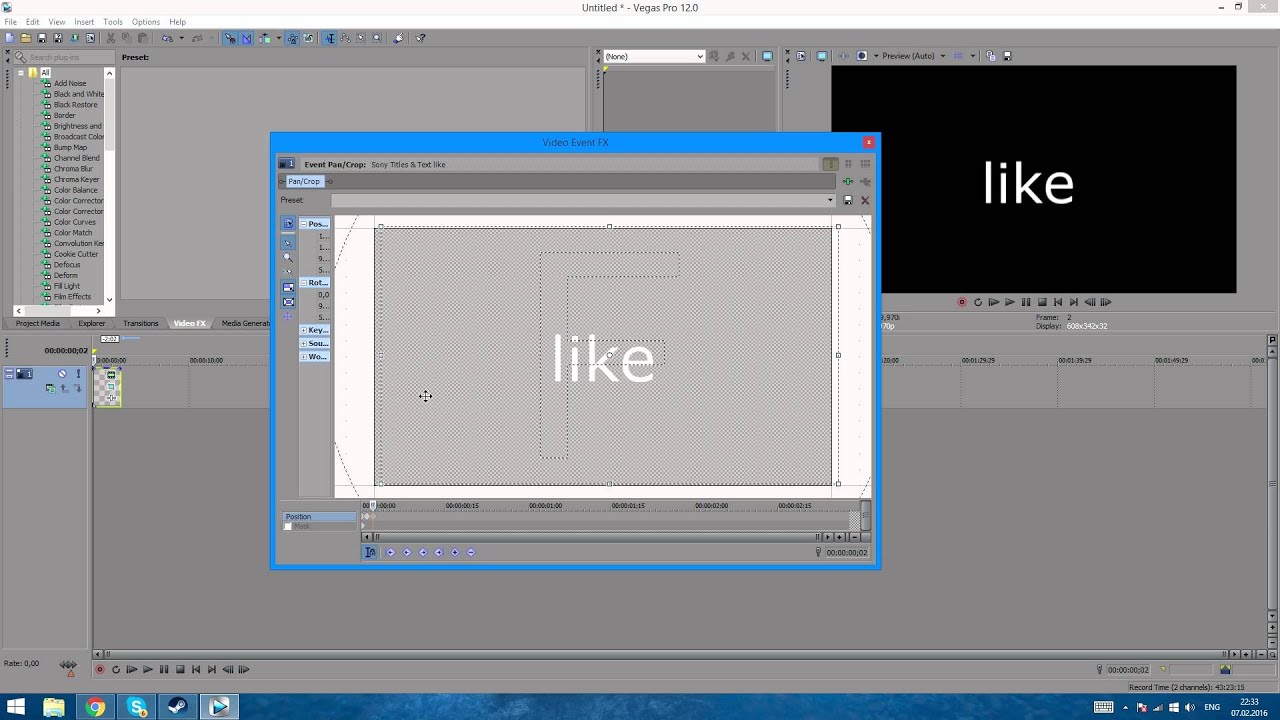
Task: Toggle Sync Cursor in keyframe controller
Action: coord(370,552)
